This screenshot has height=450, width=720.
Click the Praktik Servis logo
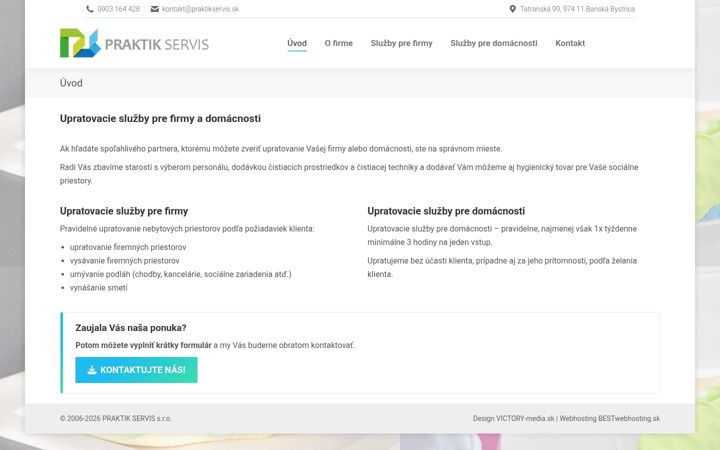coord(134,43)
